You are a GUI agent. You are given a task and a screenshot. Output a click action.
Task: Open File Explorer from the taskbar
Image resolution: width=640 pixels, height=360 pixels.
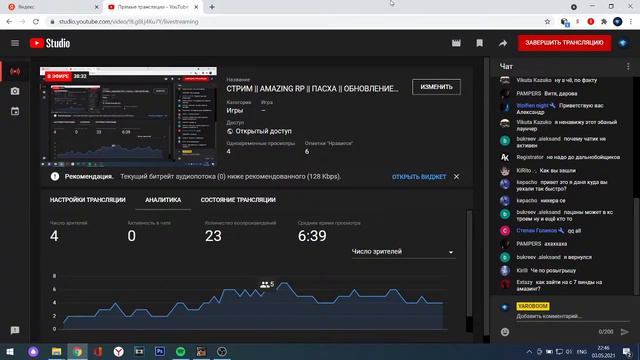56,351
